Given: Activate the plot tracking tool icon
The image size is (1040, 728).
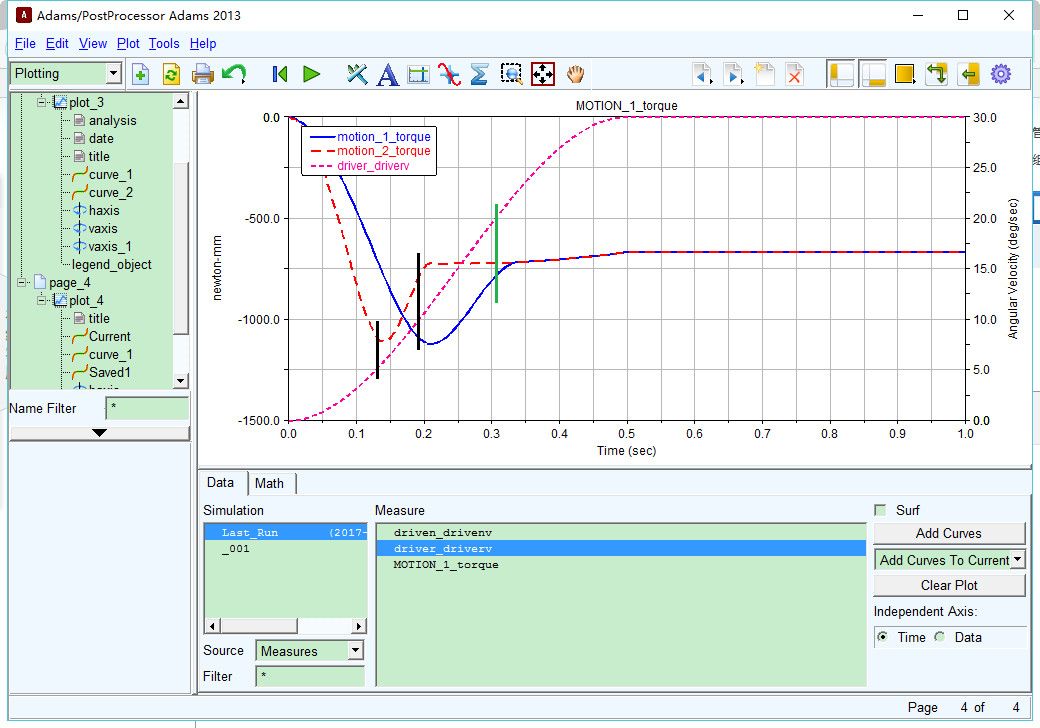Looking at the screenshot, I should tap(418, 74).
